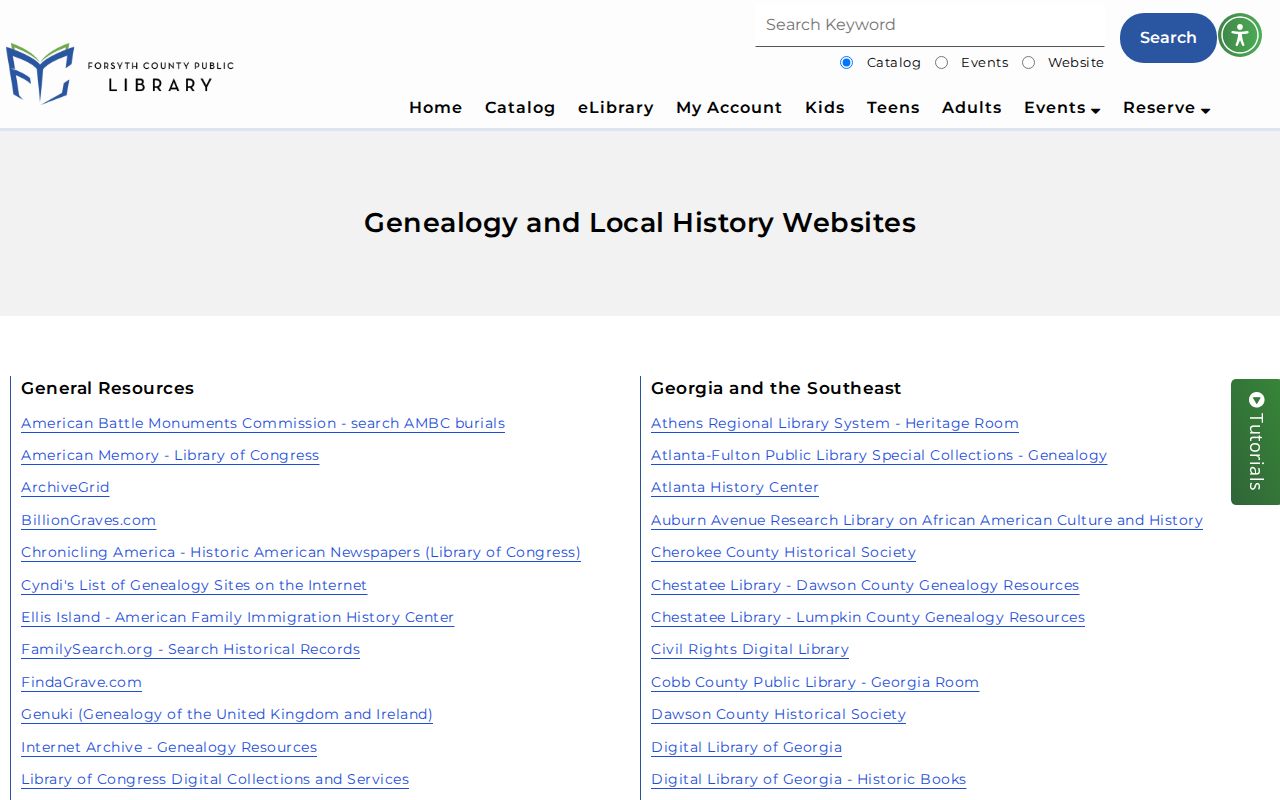Open Ellis Island immigration history link
Image resolution: width=1280 pixels, height=800 pixels.
click(237, 617)
